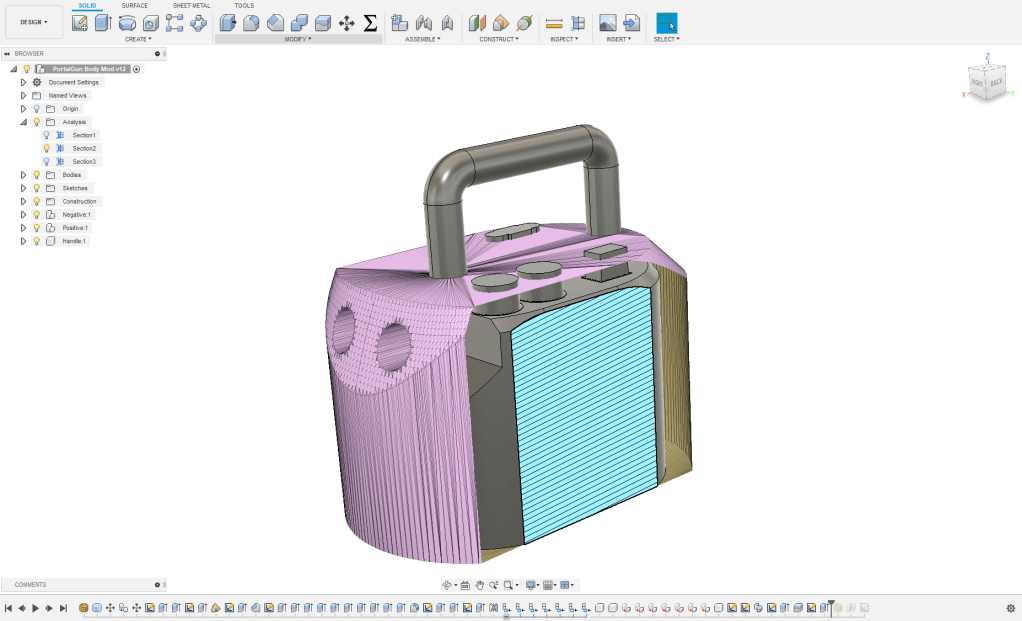Click the Measure tool in Inspect
This screenshot has height=621, width=1022.
point(554,23)
